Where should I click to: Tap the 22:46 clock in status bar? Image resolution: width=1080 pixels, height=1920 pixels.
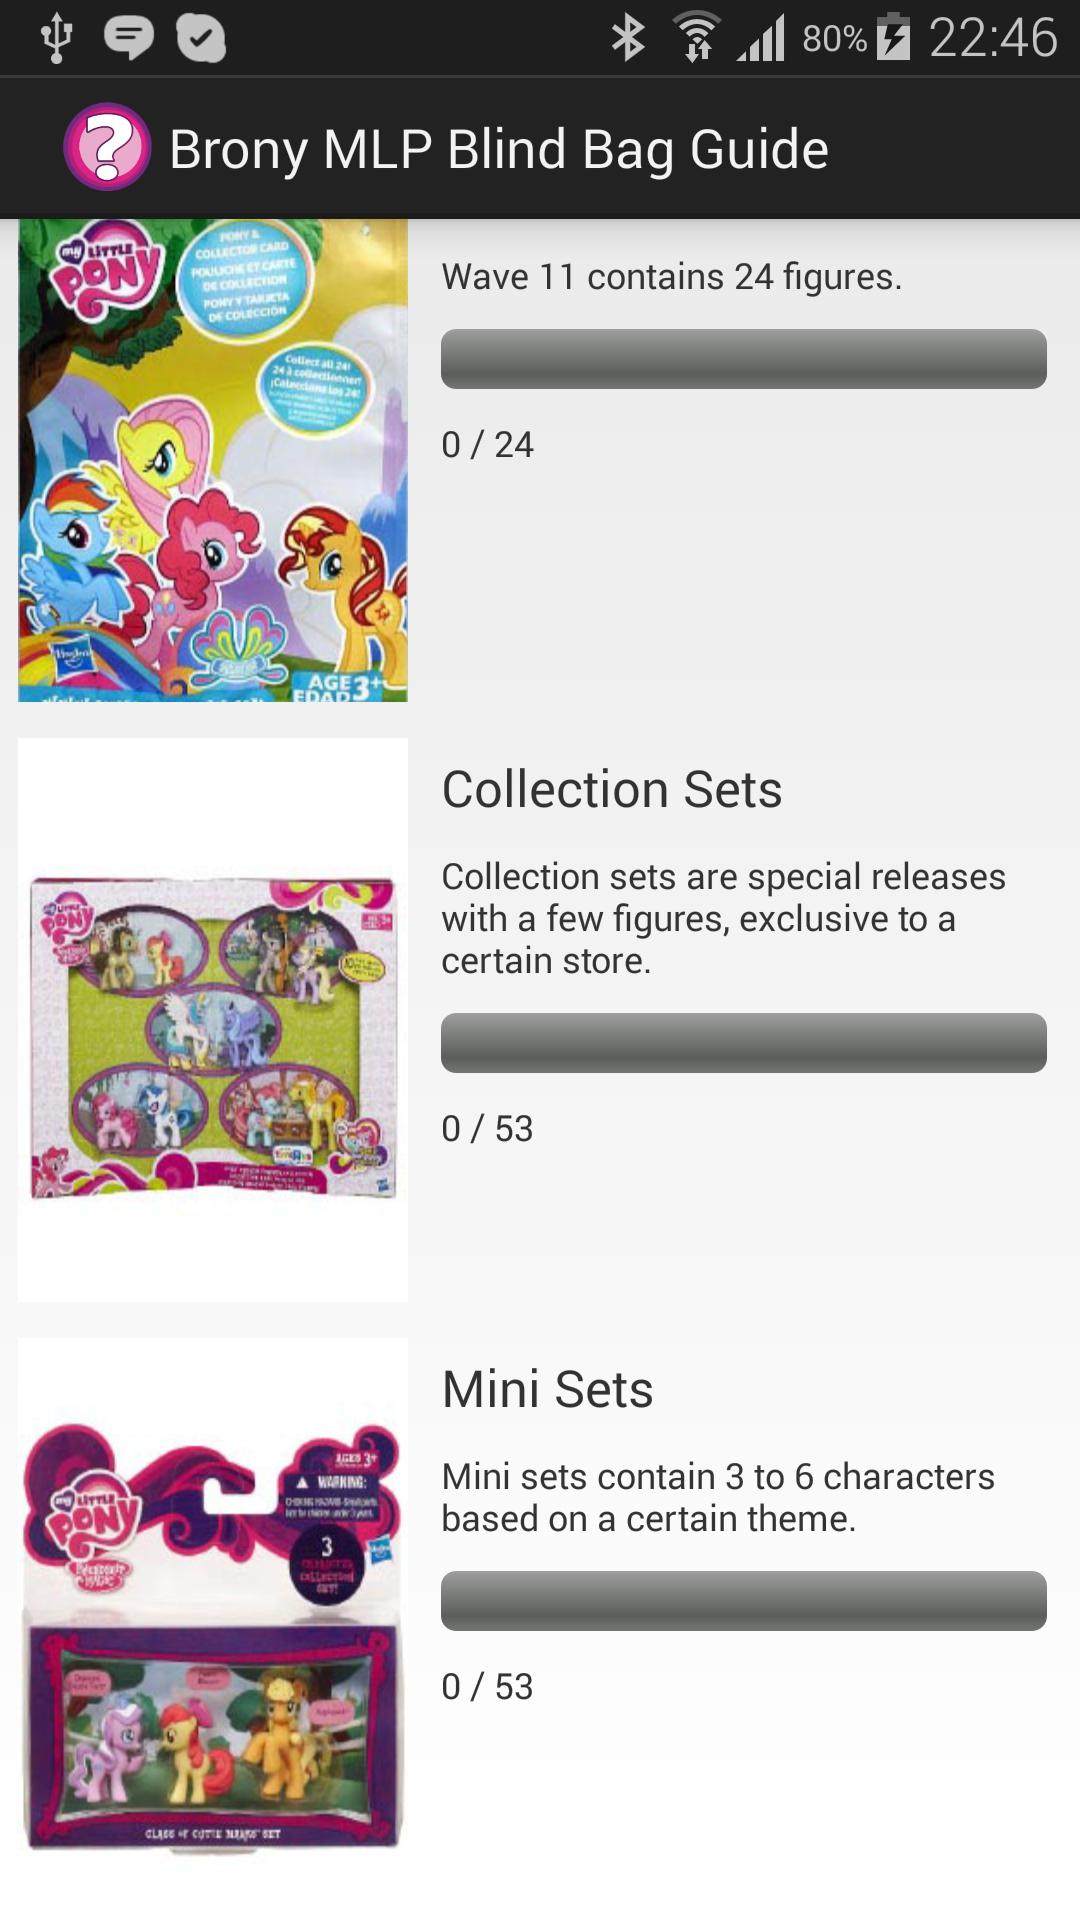(x=992, y=38)
